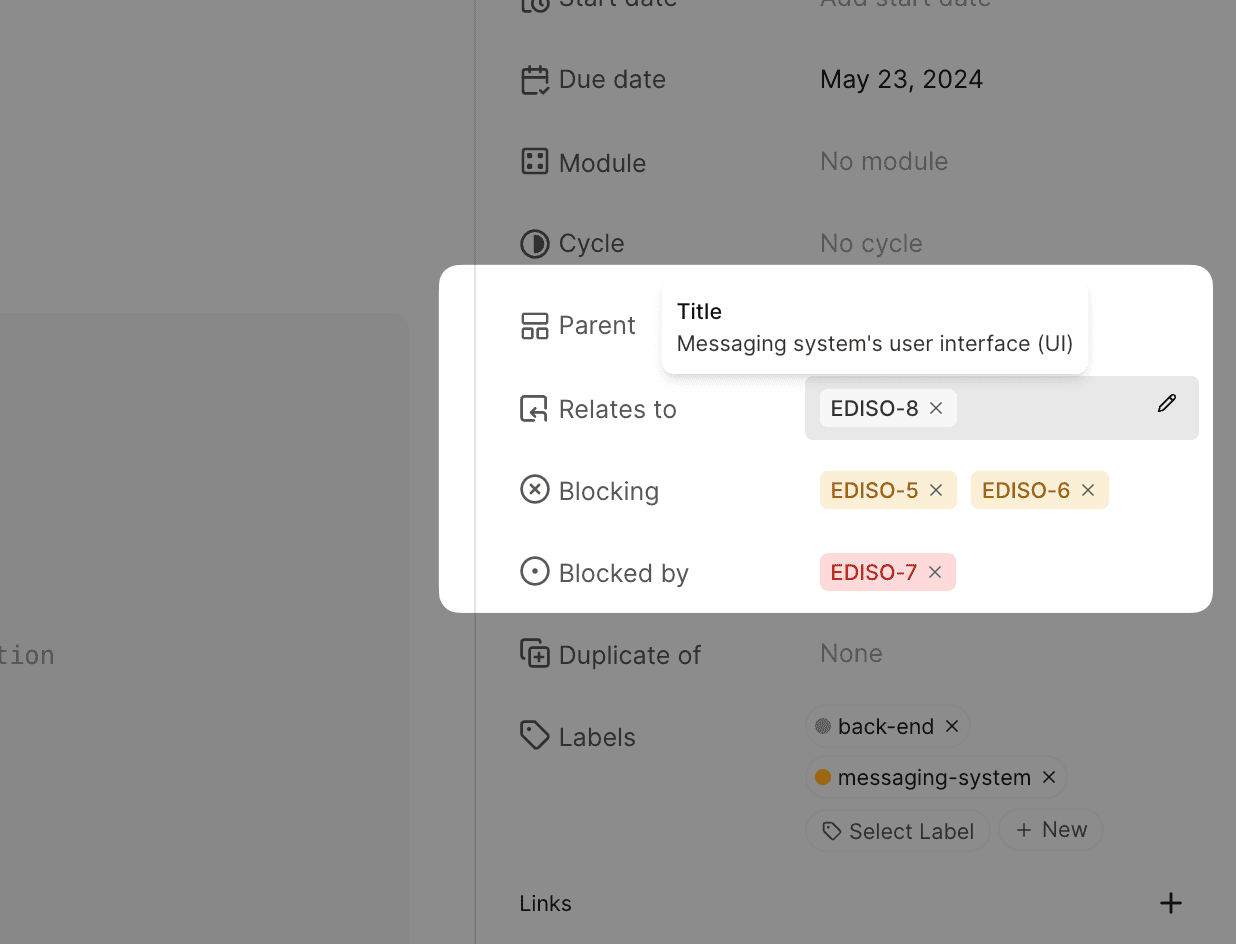This screenshot has height=944, width=1236.
Task: Click the Relates to row icon
Action: coord(534,409)
